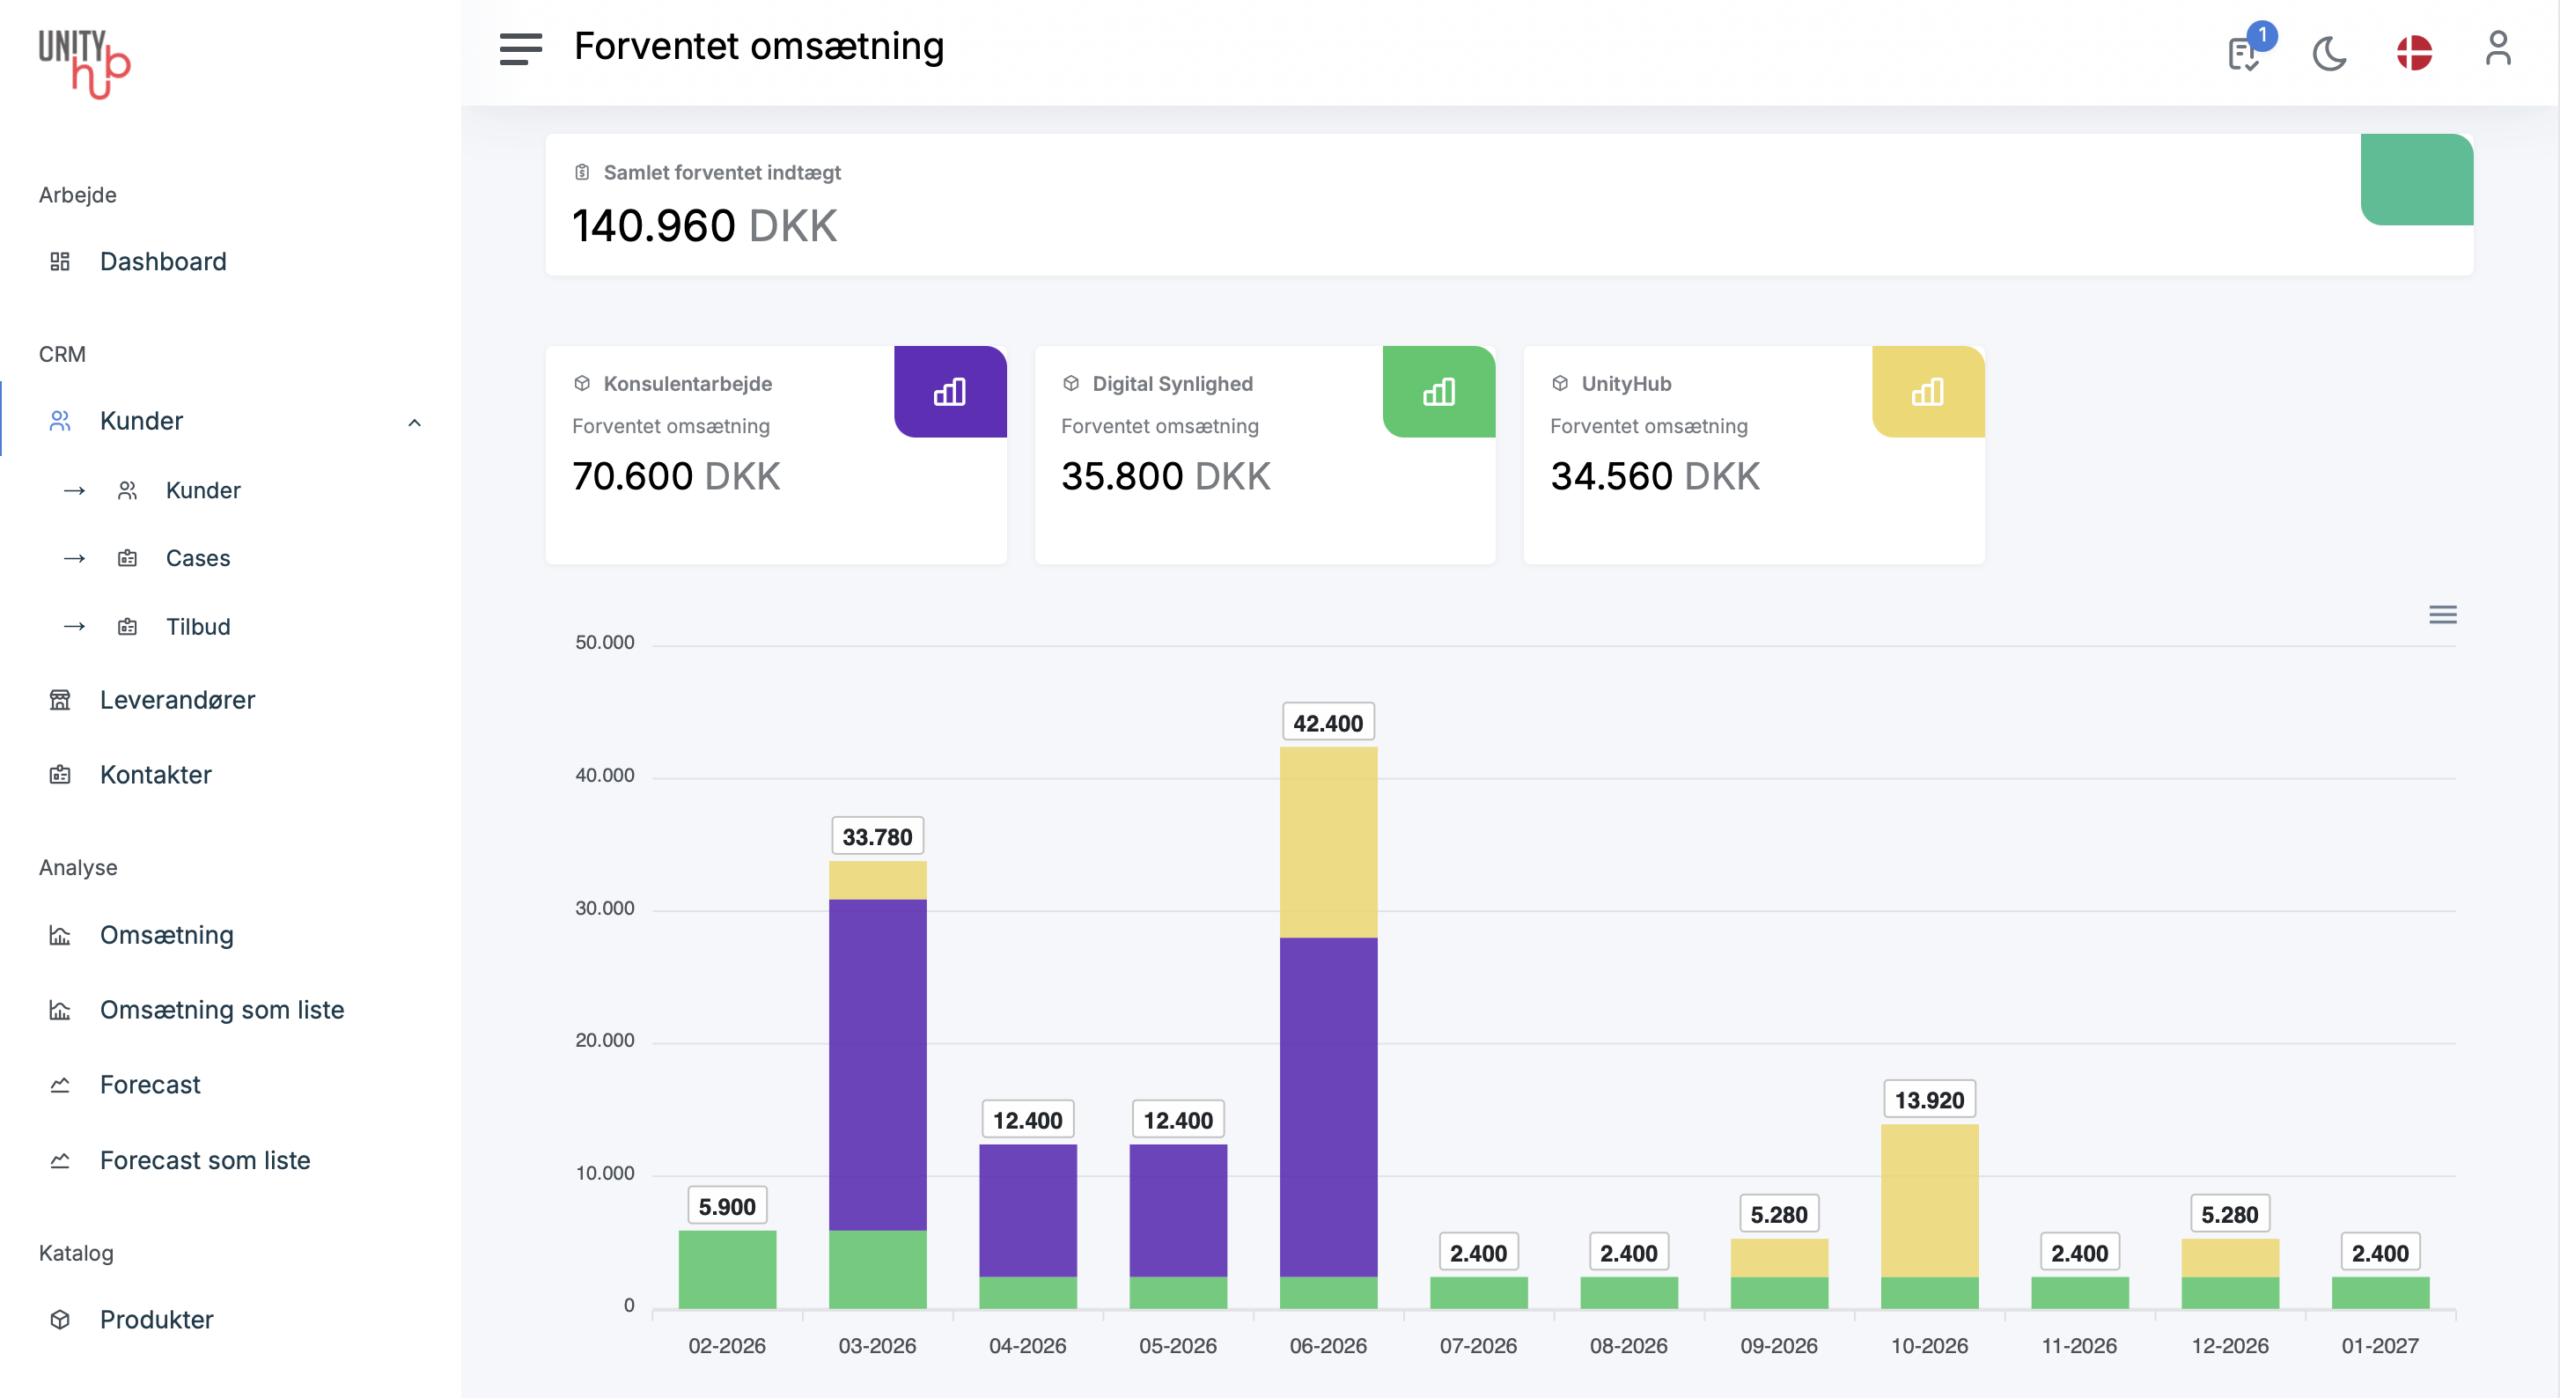Click the yellow UnityHub chart icon

1927,392
